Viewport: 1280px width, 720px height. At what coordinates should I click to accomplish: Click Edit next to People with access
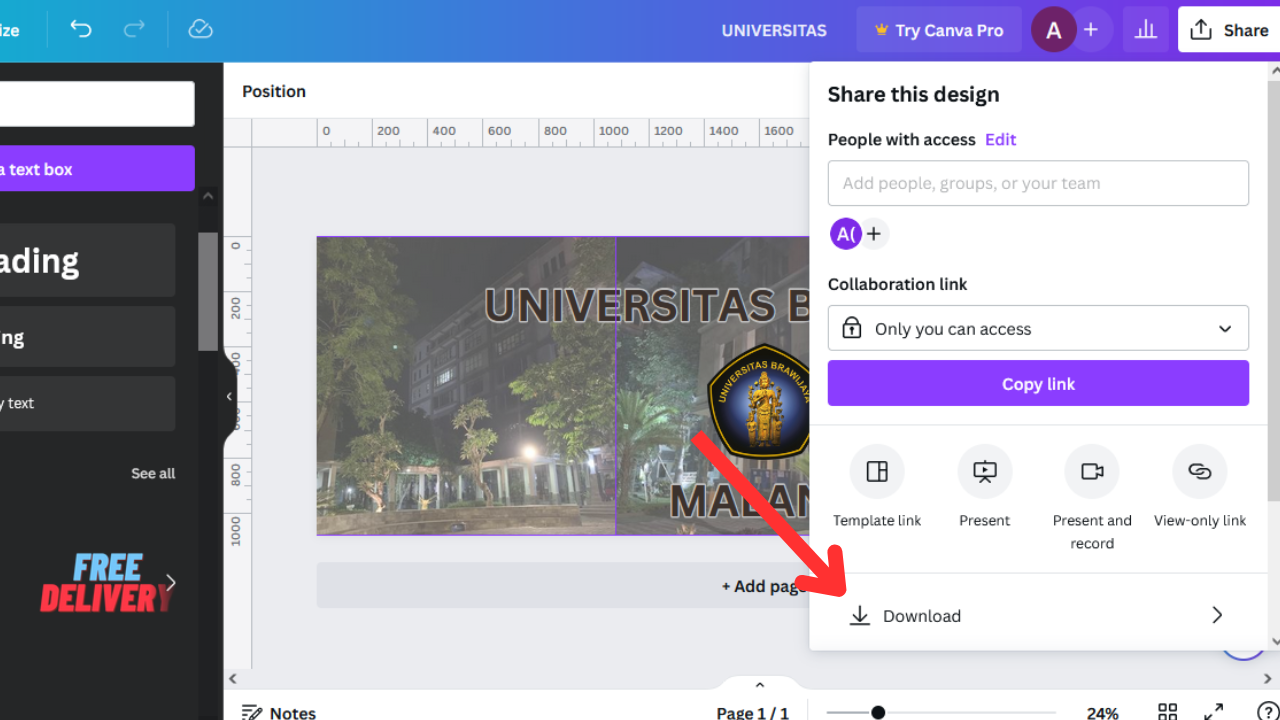(x=1000, y=139)
